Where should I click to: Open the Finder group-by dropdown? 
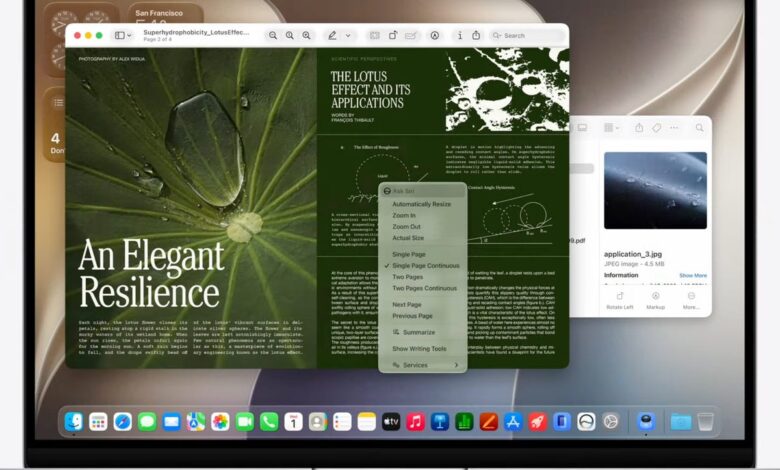611,128
